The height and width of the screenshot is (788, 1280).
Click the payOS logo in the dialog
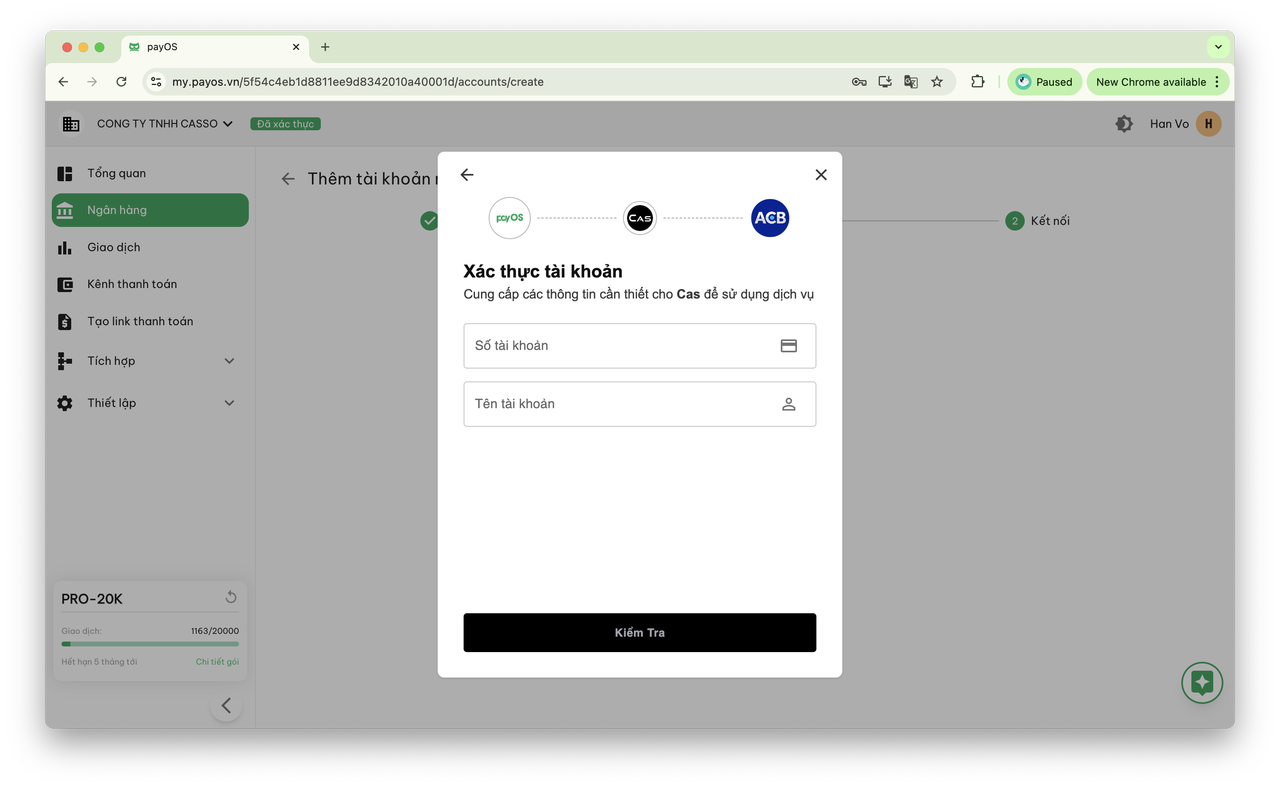point(510,218)
